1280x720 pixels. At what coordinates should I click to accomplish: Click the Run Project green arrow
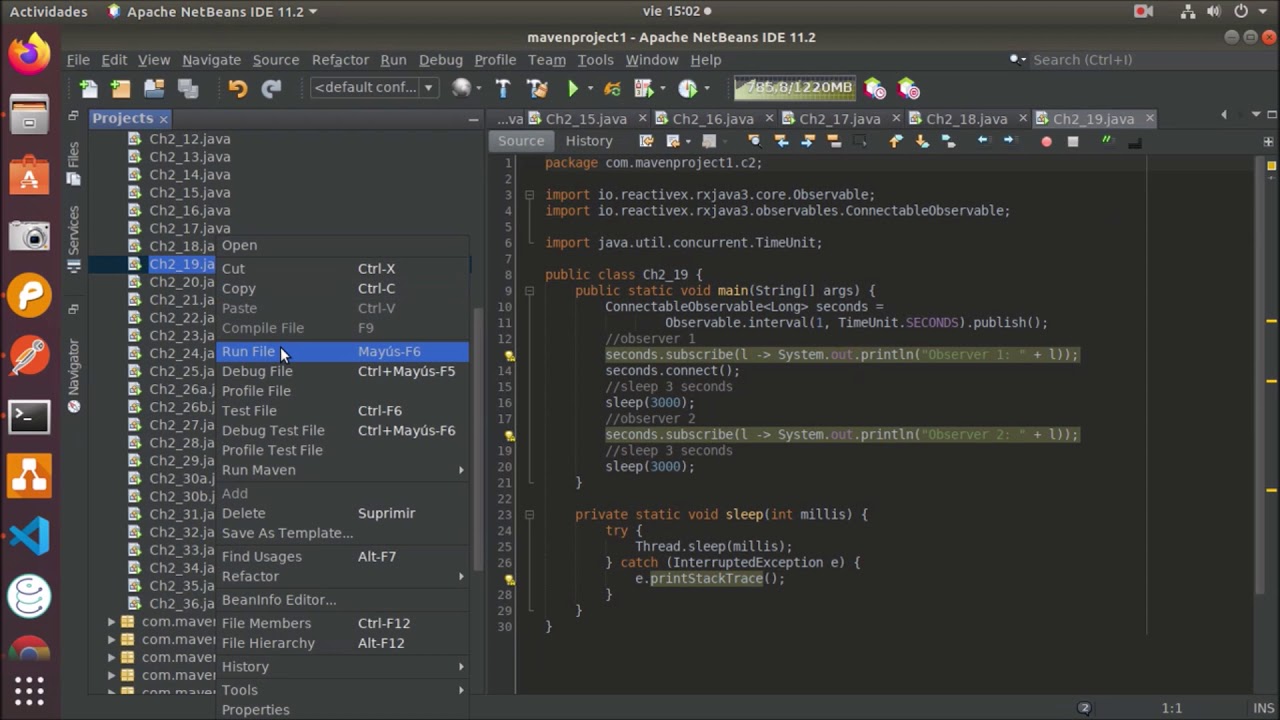(x=573, y=89)
